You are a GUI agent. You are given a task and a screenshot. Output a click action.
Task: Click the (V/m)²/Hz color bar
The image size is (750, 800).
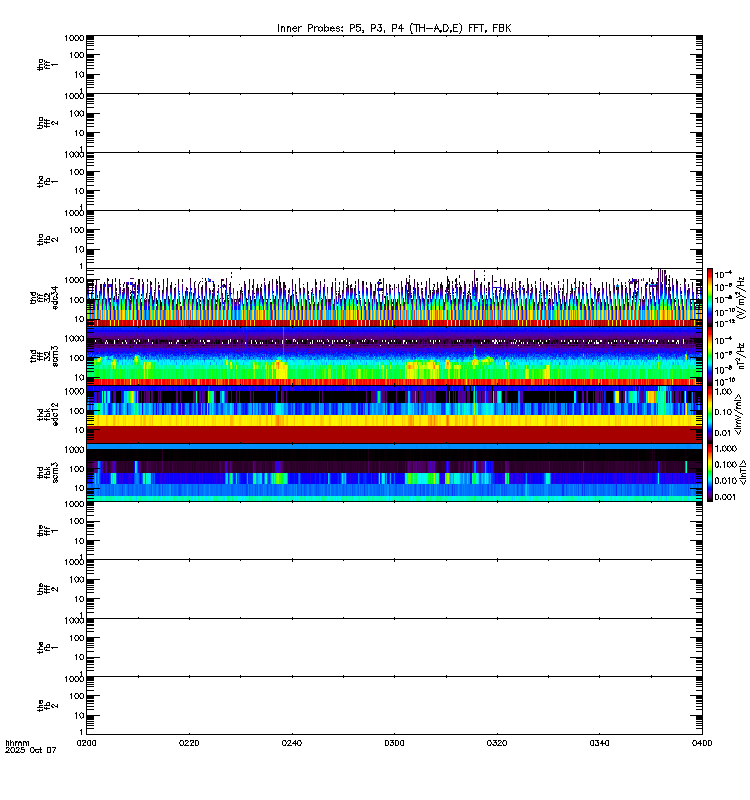(x=710, y=297)
